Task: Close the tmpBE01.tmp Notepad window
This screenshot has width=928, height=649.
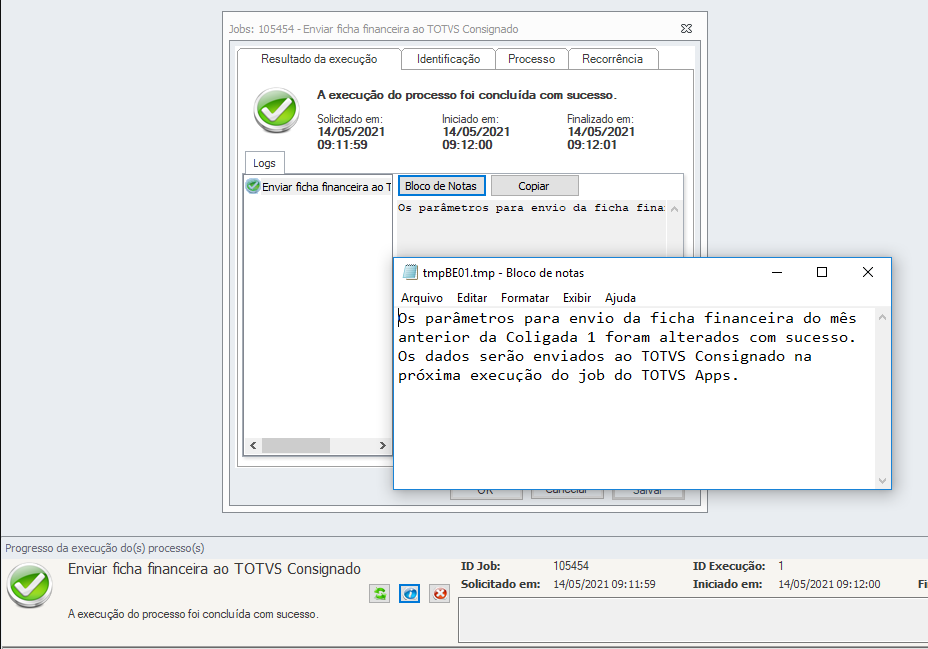Action: tap(868, 272)
